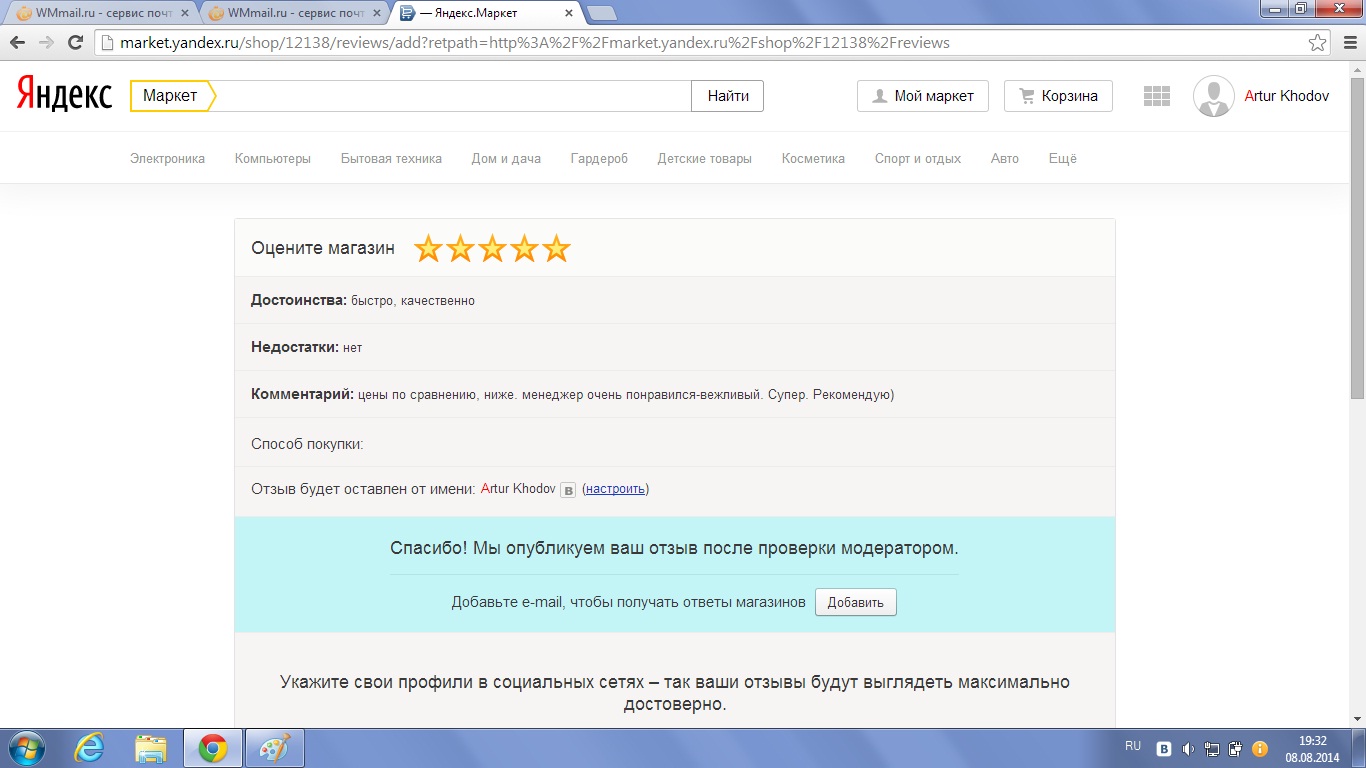Open the Косметика category
Image resolution: width=1366 pixels, height=768 pixels.
[813, 158]
